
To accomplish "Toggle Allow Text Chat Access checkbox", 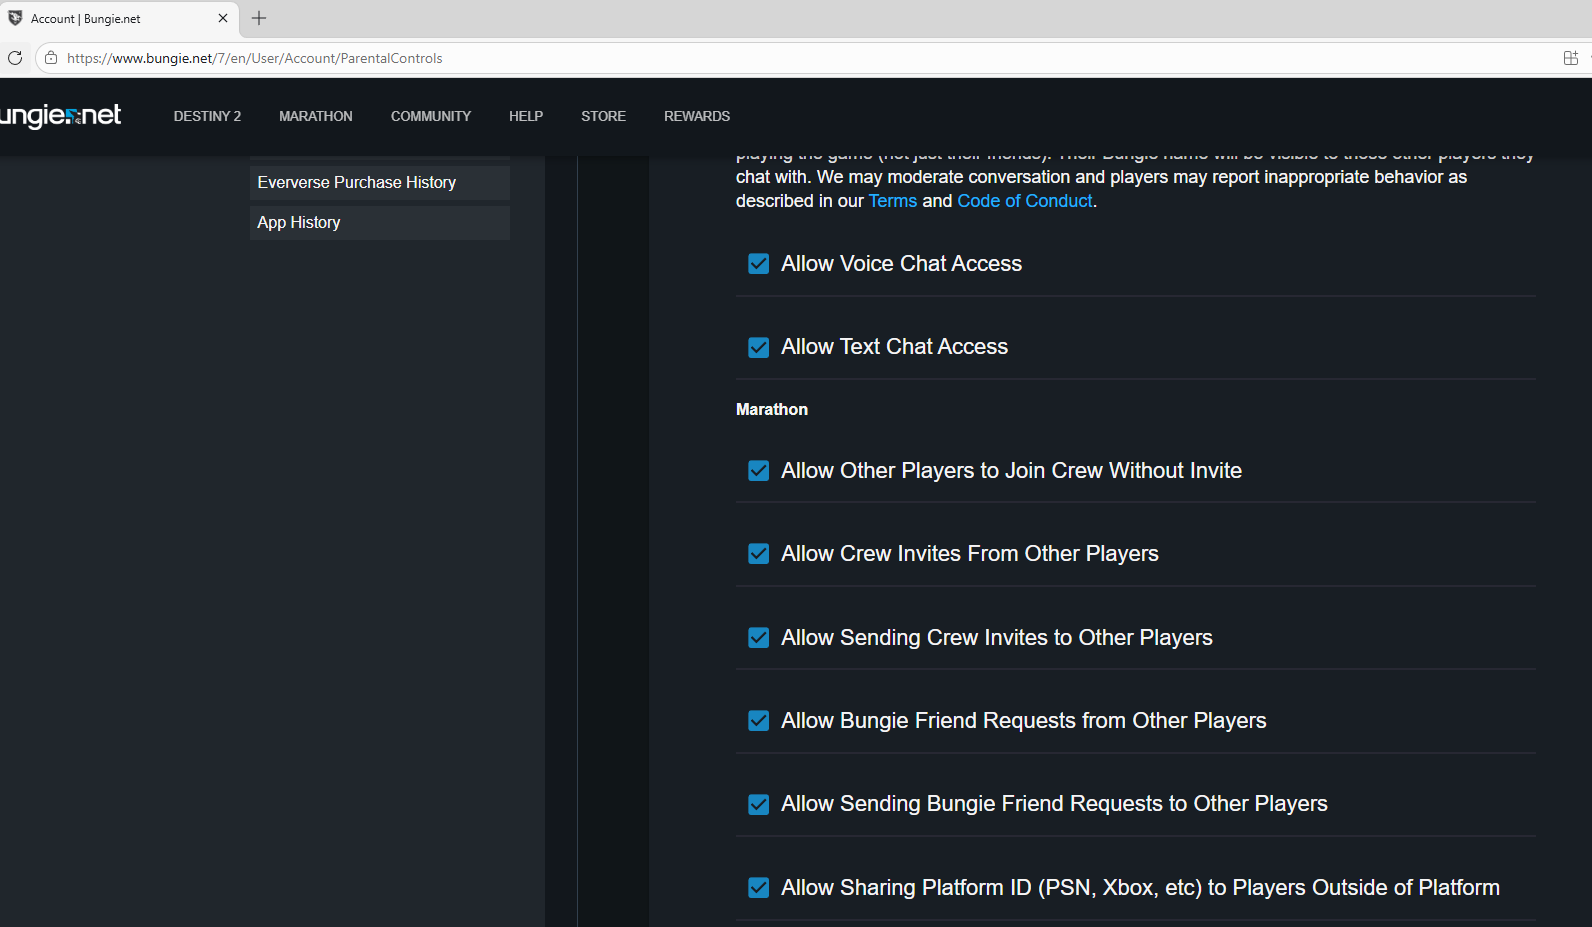I will tap(759, 347).
